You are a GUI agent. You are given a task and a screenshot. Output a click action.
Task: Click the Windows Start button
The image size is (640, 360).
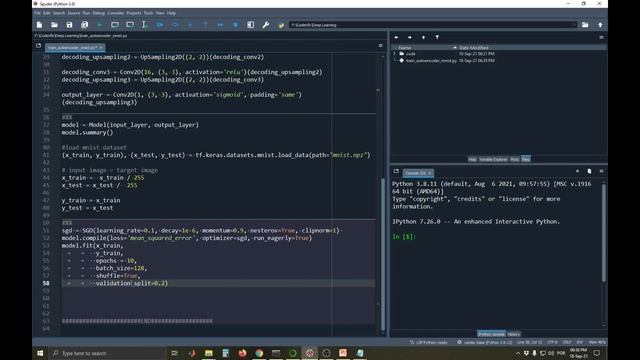(x=40, y=353)
